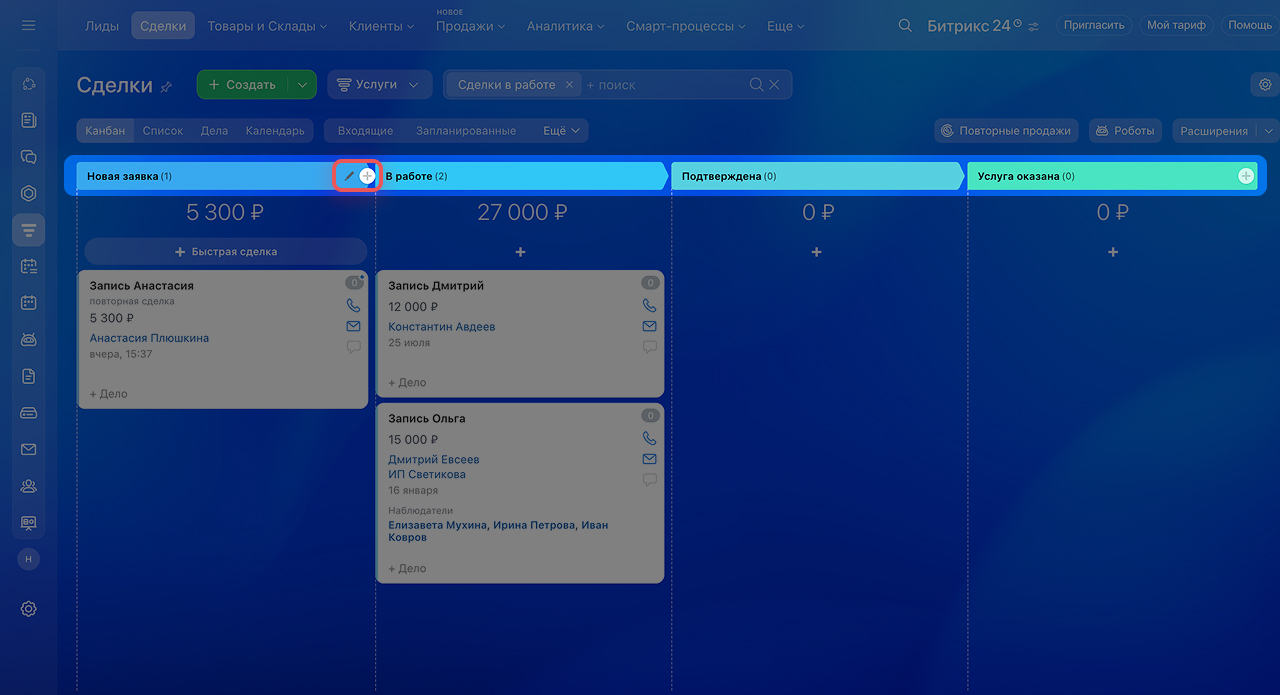Viewport: 1280px width, 695px height.
Task: Add a stage after Новая заявка with plus icon
Action: (367, 176)
